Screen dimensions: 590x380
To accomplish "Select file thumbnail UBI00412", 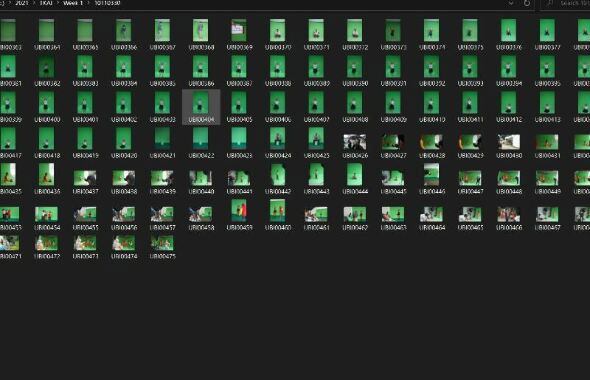I will pyautogui.click(x=509, y=107).
